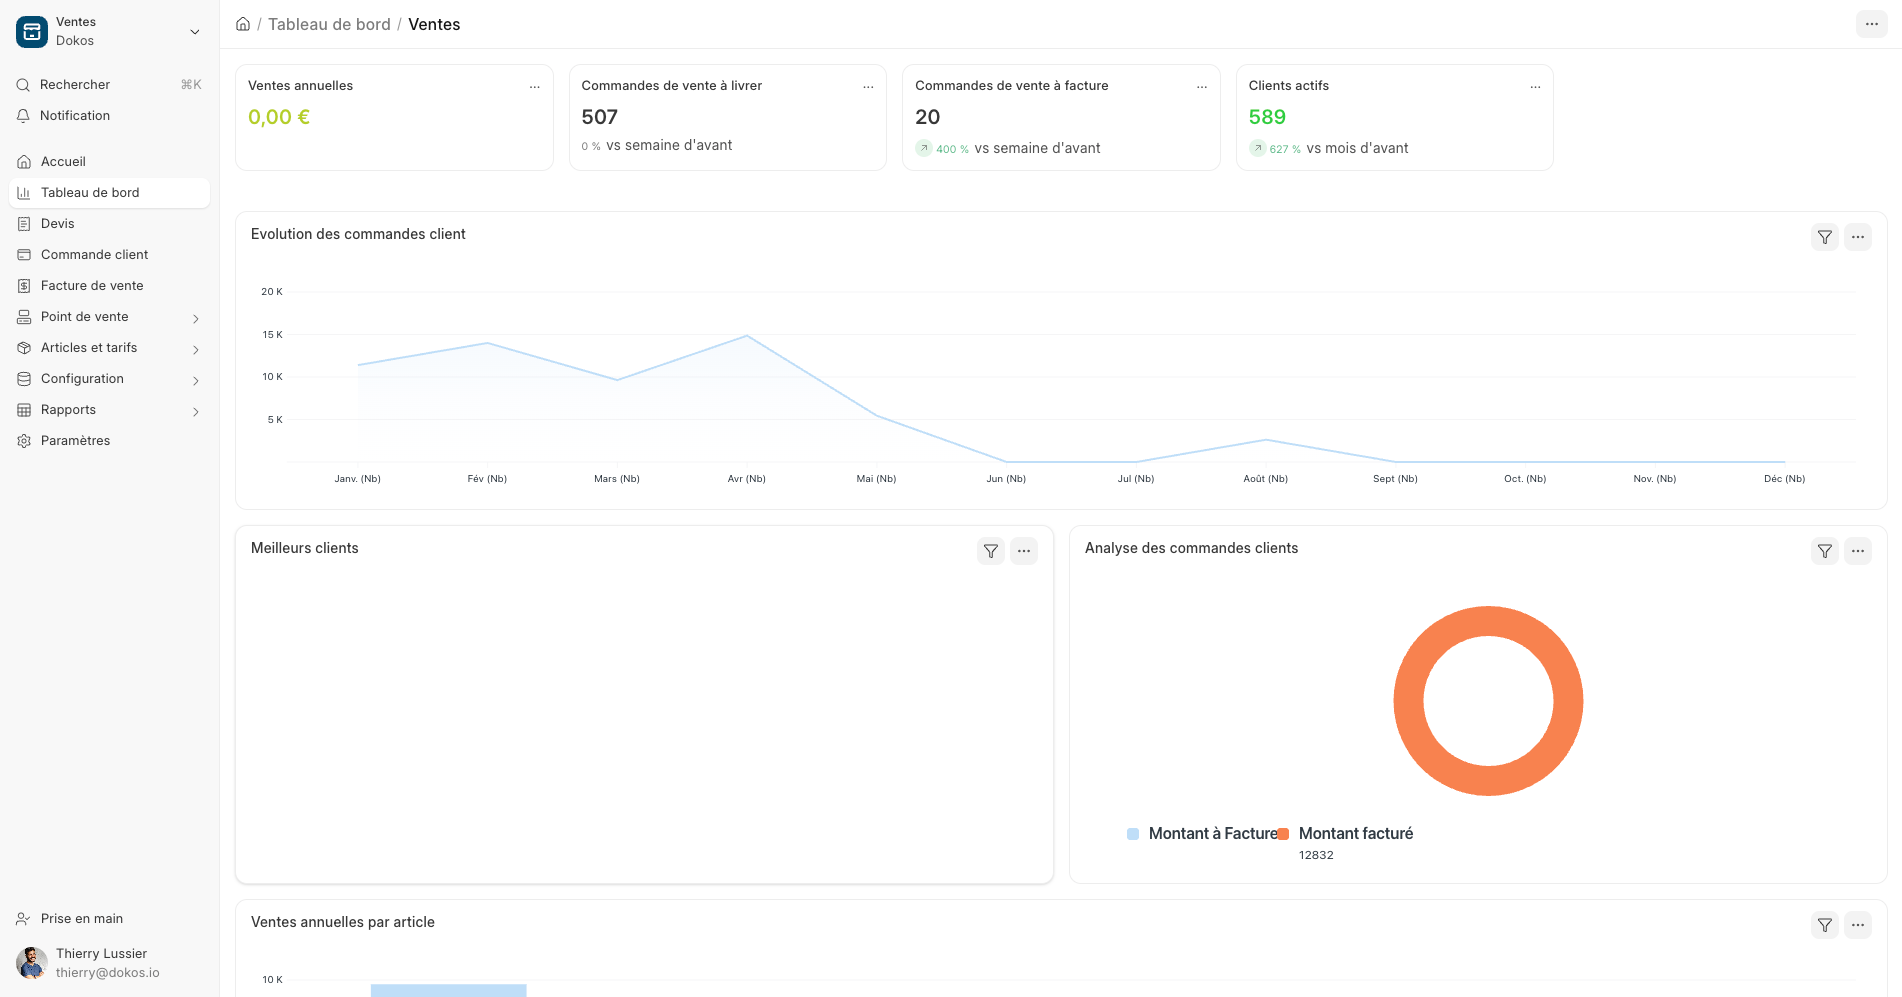The image size is (1902, 997).
Task: Toggle Montant facturé legend series
Action: pos(1346,834)
